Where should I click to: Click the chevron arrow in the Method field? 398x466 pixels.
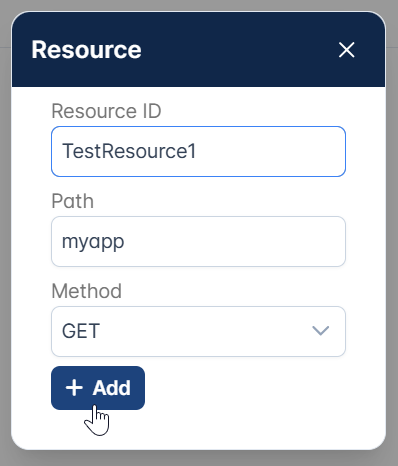(321, 331)
